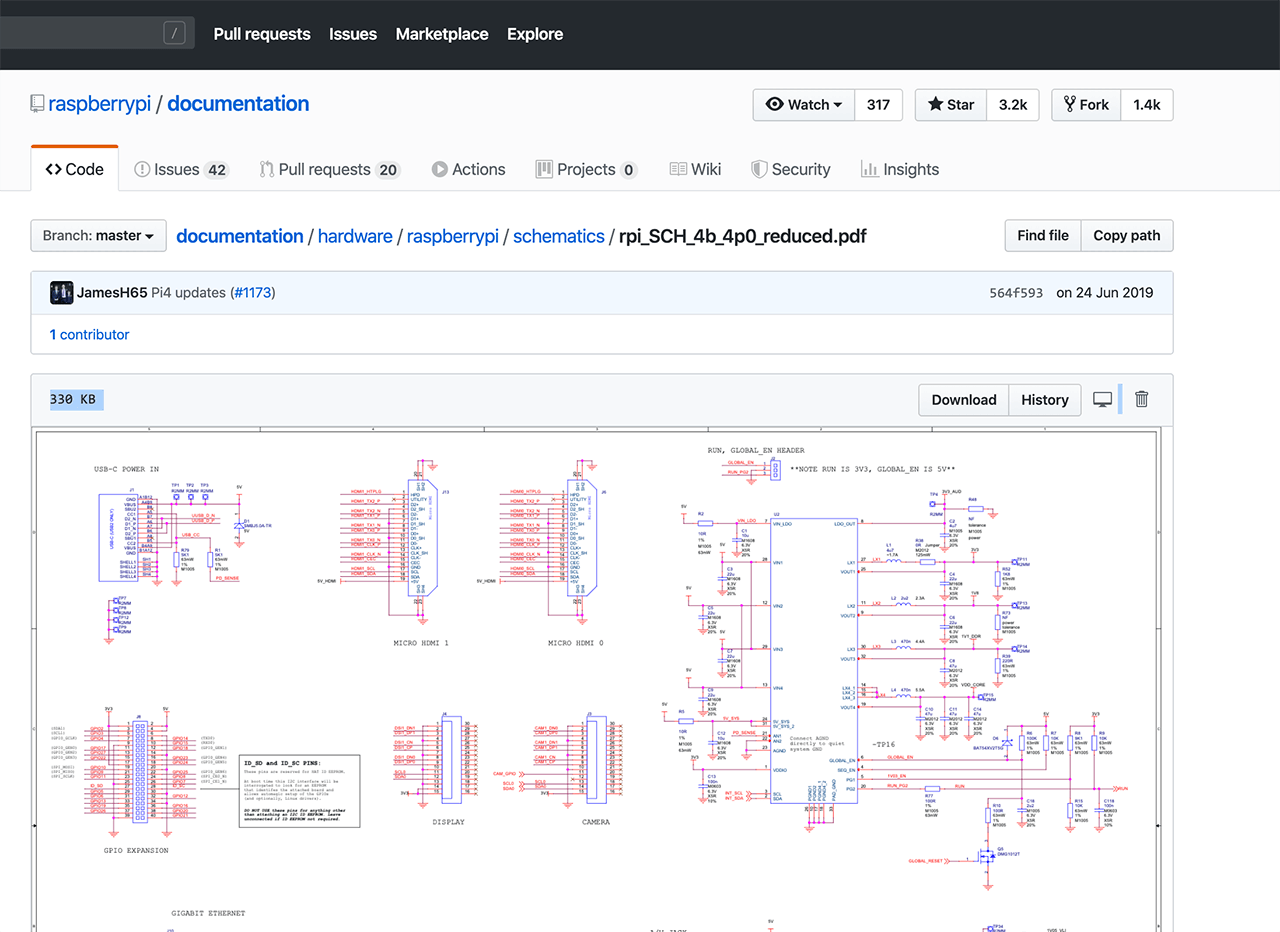Screen dimensions: 1280x932
Task: Open the Branch: master dropdown
Action: [x=98, y=236]
